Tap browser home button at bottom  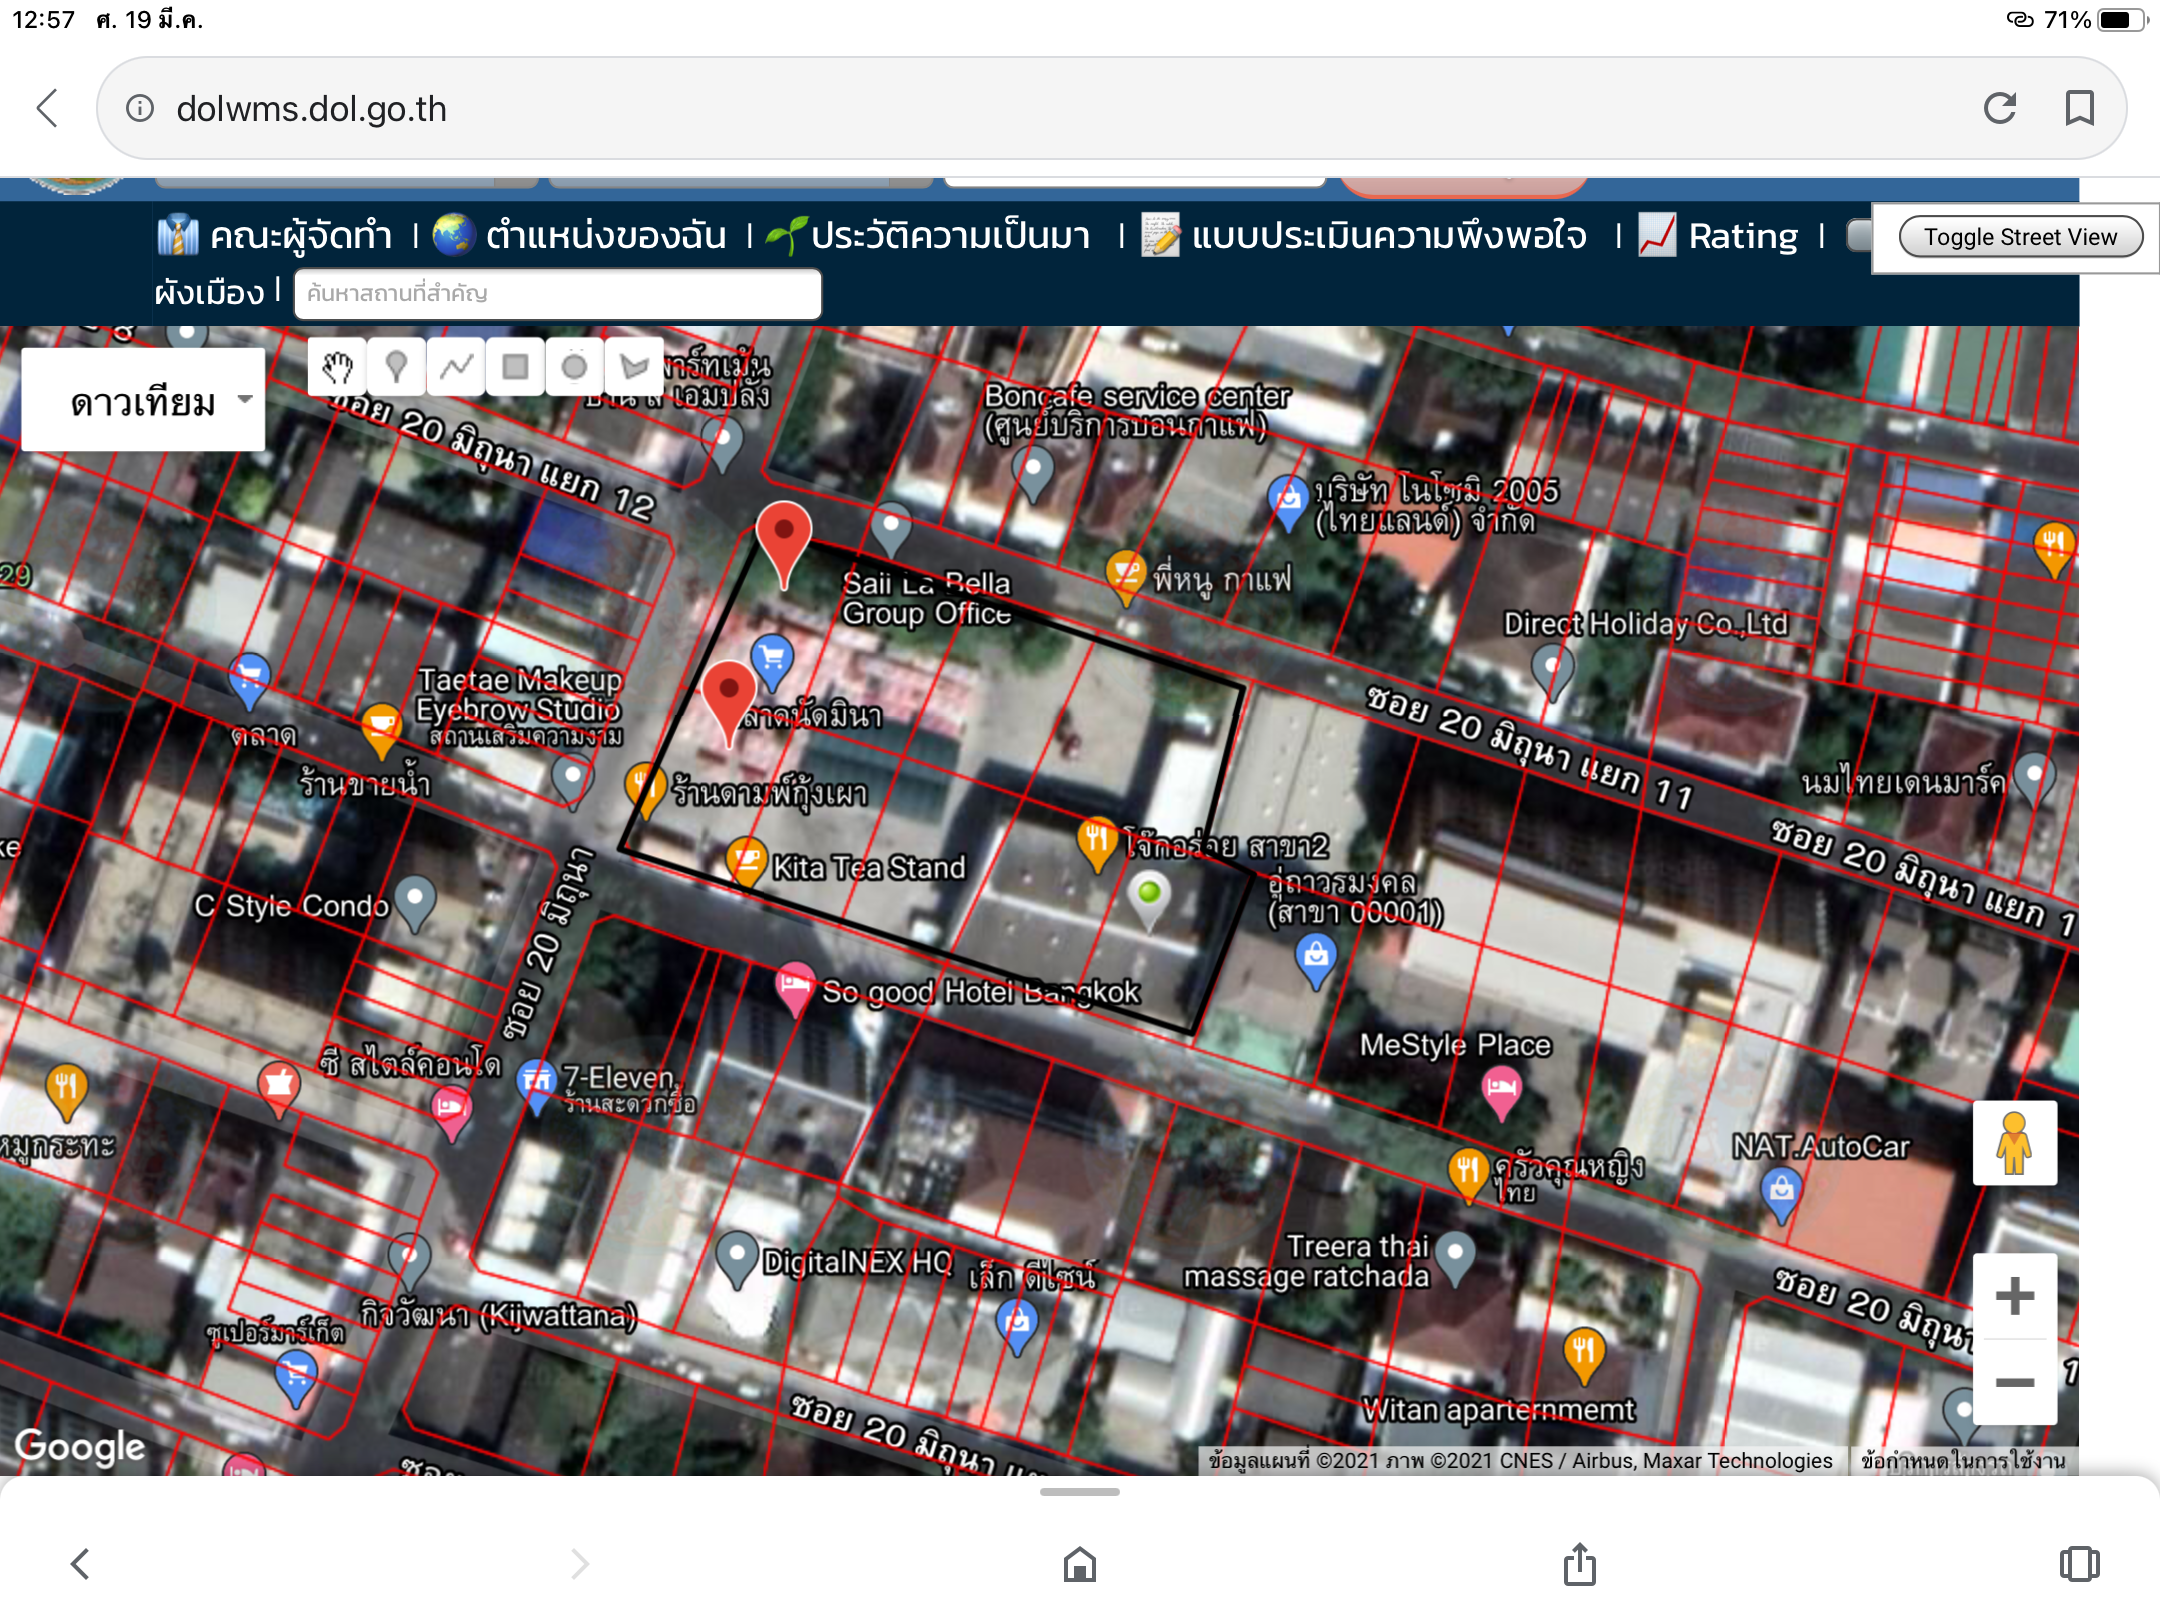[1080, 1564]
